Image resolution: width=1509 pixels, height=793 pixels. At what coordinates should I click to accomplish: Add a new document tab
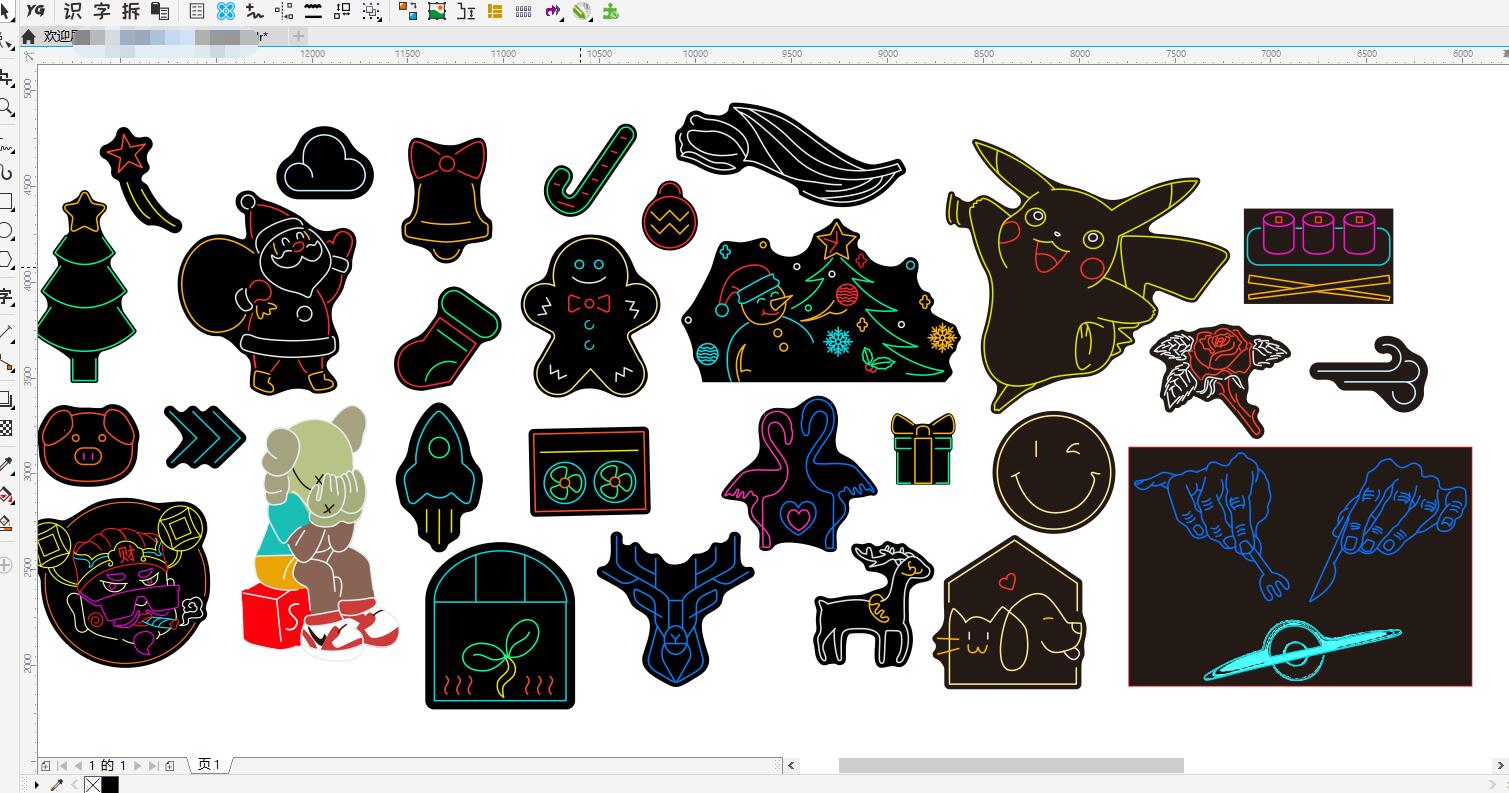(x=298, y=36)
